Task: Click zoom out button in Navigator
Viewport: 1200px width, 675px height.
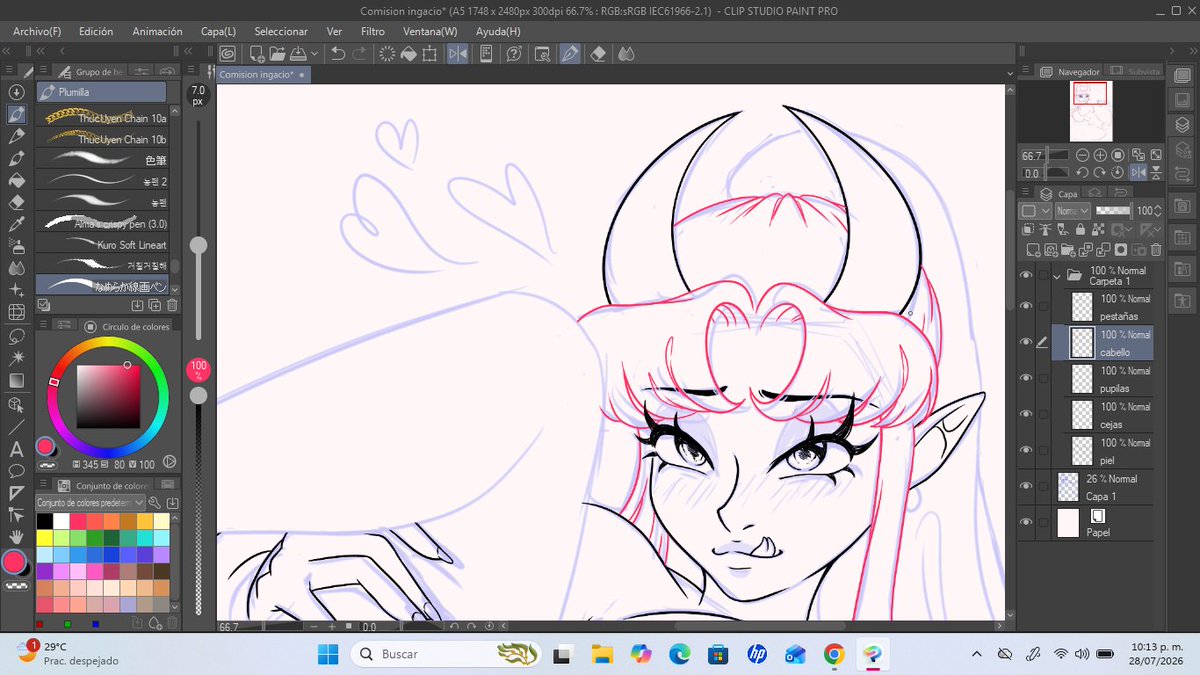Action: point(1082,155)
